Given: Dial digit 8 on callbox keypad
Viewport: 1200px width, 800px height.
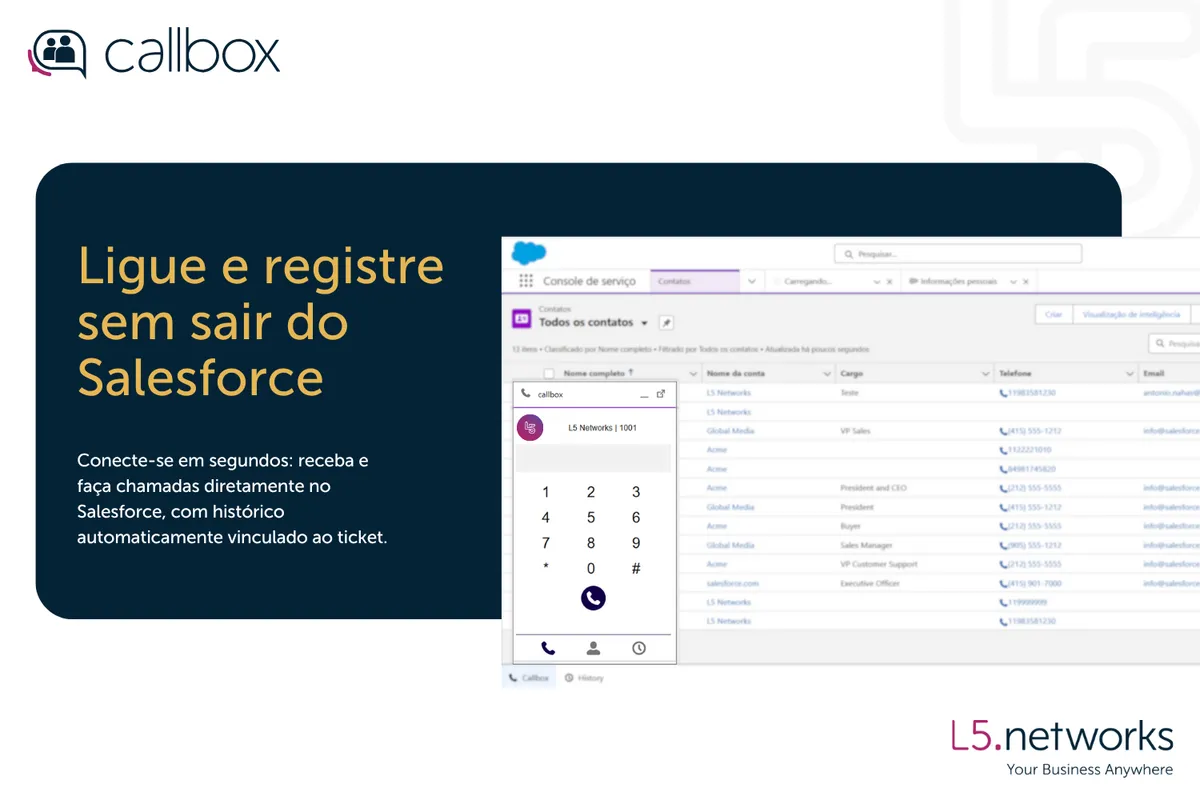Looking at the screenshot, I should pos(591,543).
